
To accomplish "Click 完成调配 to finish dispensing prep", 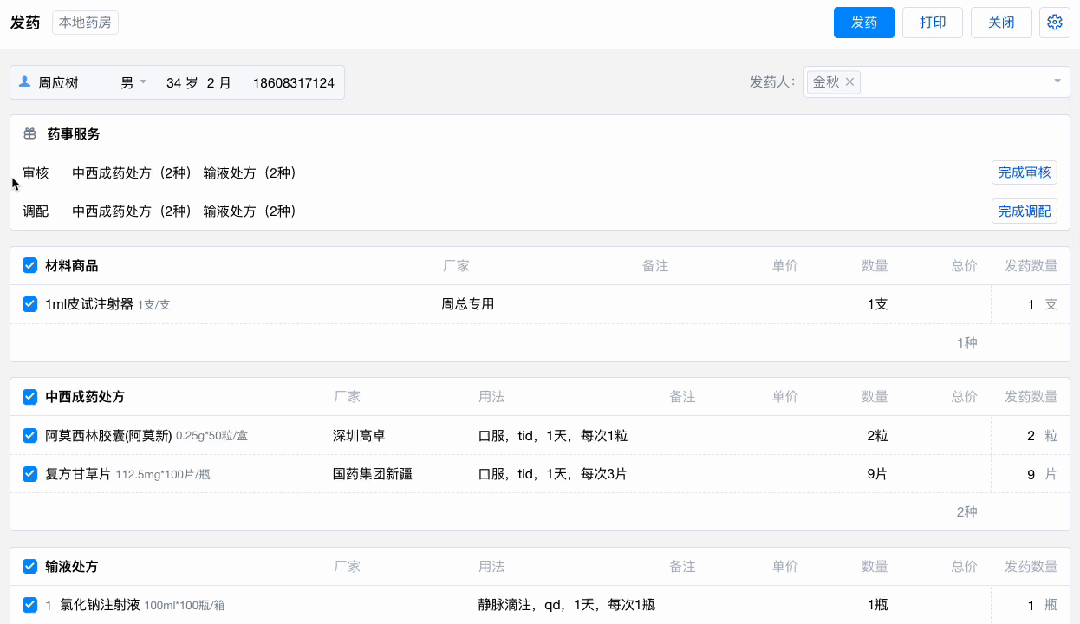I will [1024, 211].
